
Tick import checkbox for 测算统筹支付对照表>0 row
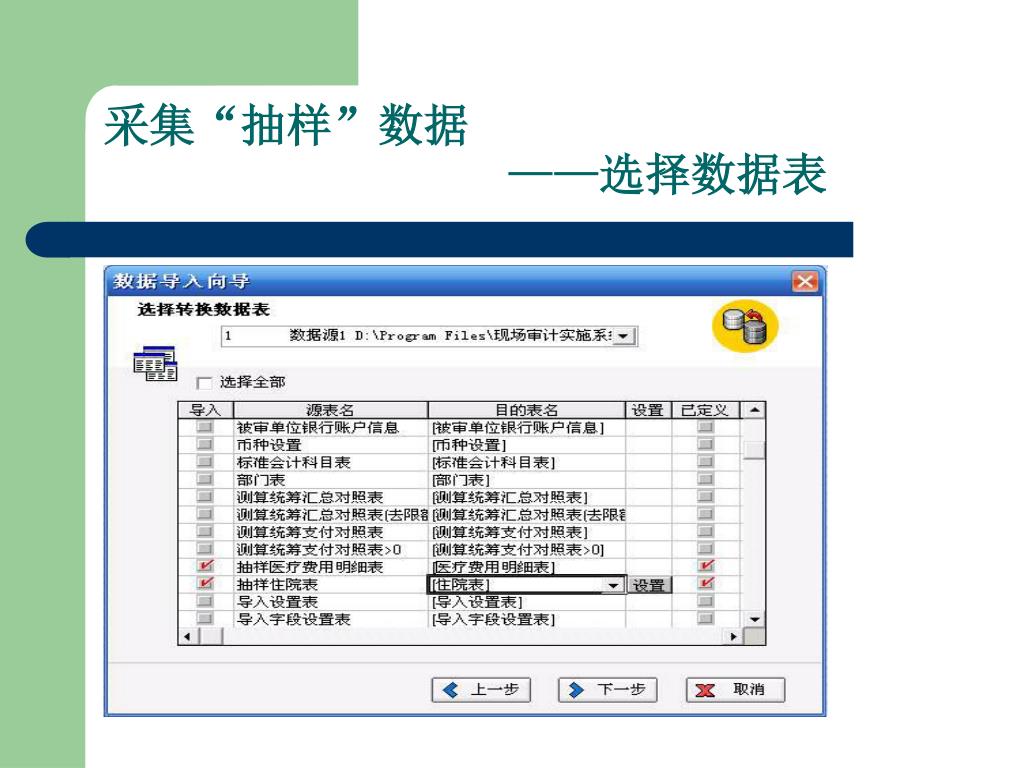205,549
